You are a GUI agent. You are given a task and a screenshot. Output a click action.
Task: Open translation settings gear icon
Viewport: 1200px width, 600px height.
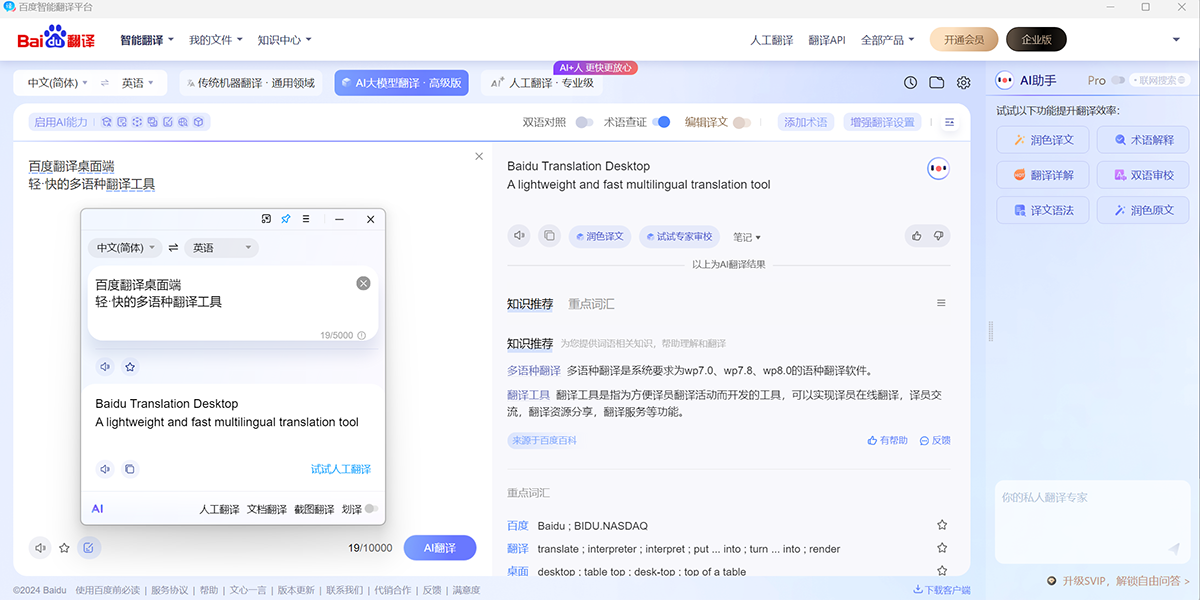click(962, 82)
